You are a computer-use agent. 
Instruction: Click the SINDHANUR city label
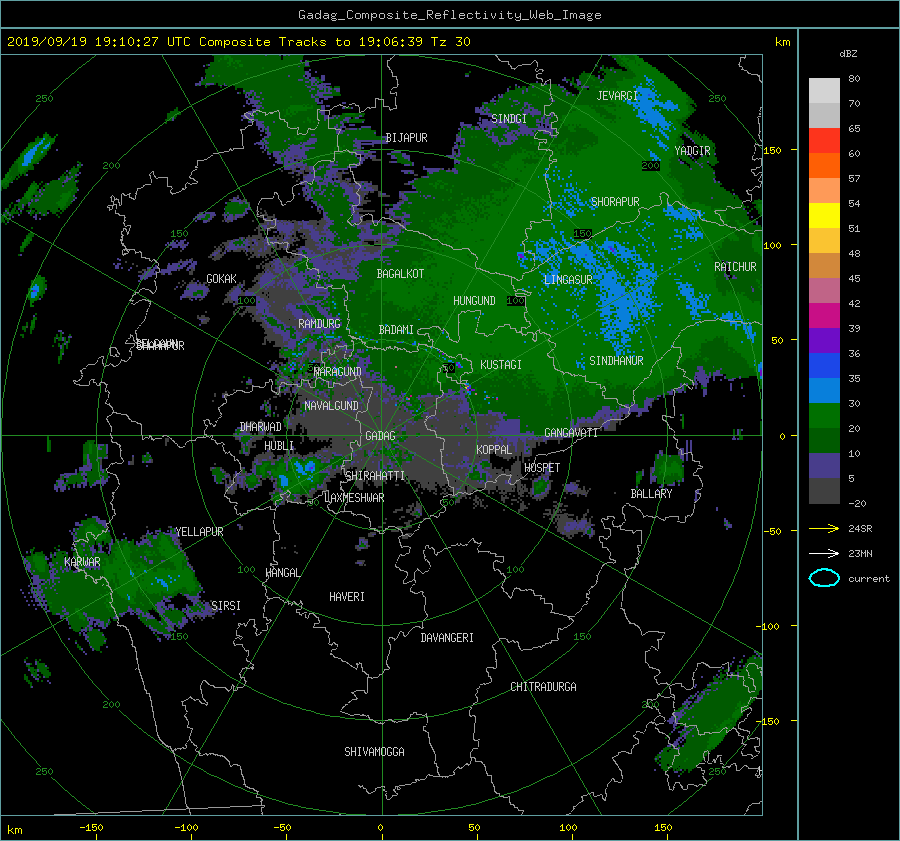point(616,361)
